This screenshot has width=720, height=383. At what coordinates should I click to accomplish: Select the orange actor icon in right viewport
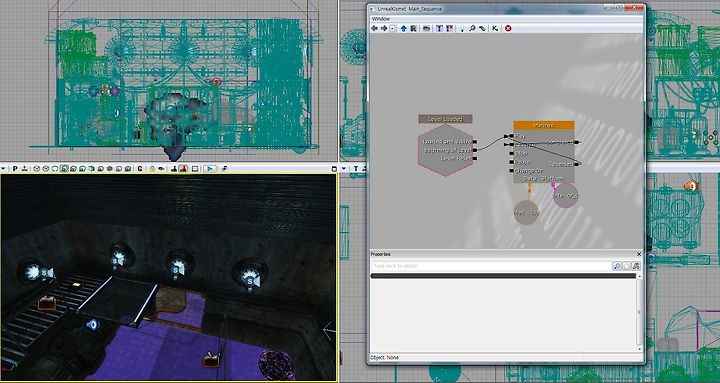pyautogui.click(x=691, y=186)
